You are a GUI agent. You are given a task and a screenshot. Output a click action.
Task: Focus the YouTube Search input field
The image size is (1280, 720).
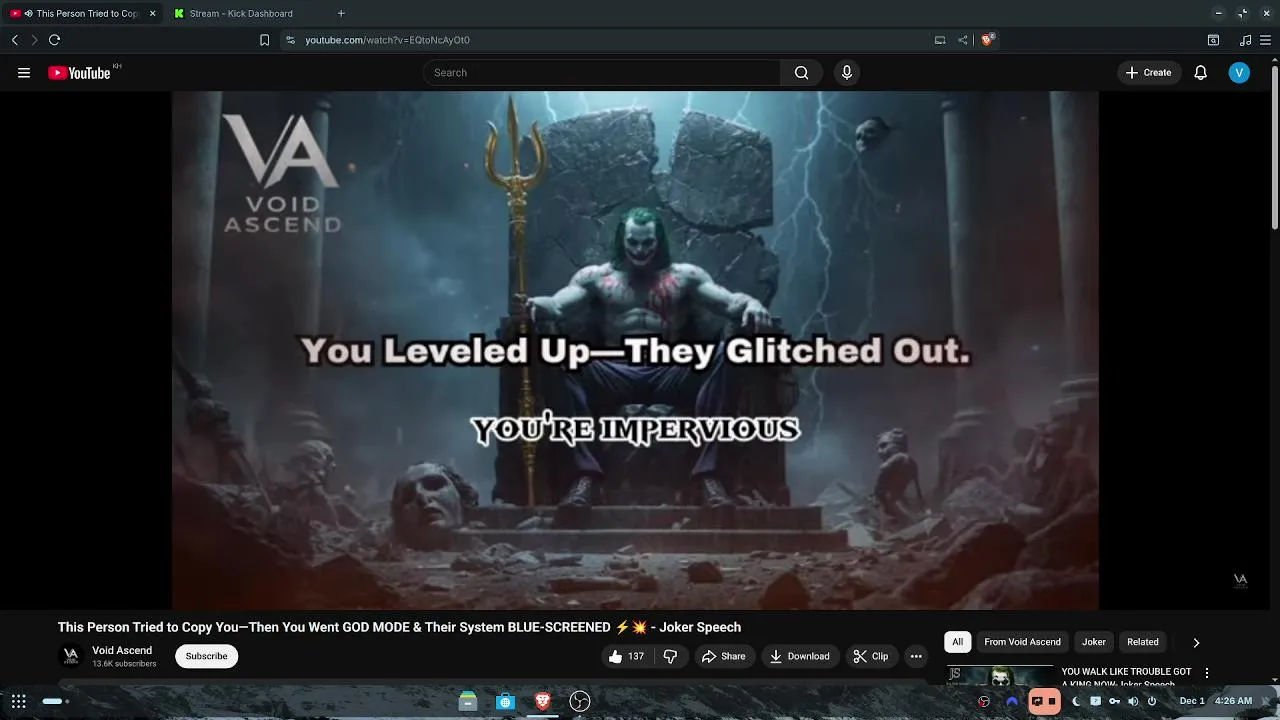click(x=602, y=73)
